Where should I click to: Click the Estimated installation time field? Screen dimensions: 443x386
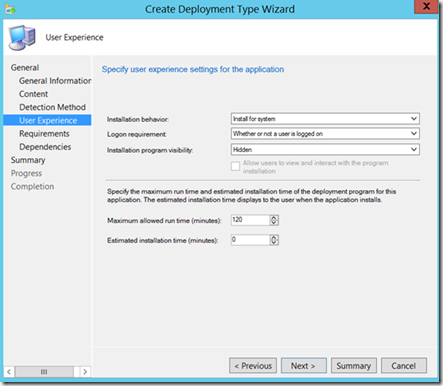250,240
